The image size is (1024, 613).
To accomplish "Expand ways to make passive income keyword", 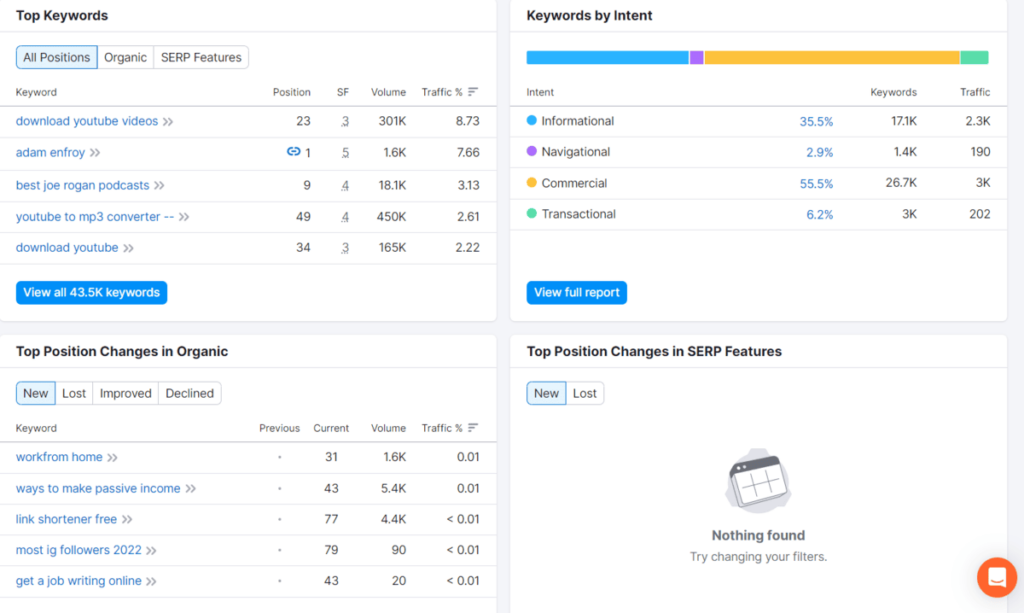I will pyautogui.click(x=190, y=488).
